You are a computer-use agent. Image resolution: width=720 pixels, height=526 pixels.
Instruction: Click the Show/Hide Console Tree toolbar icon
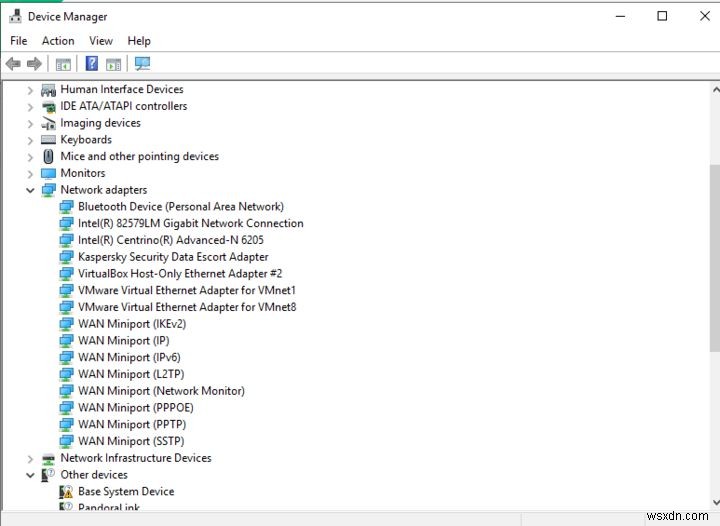click(63, 64)
